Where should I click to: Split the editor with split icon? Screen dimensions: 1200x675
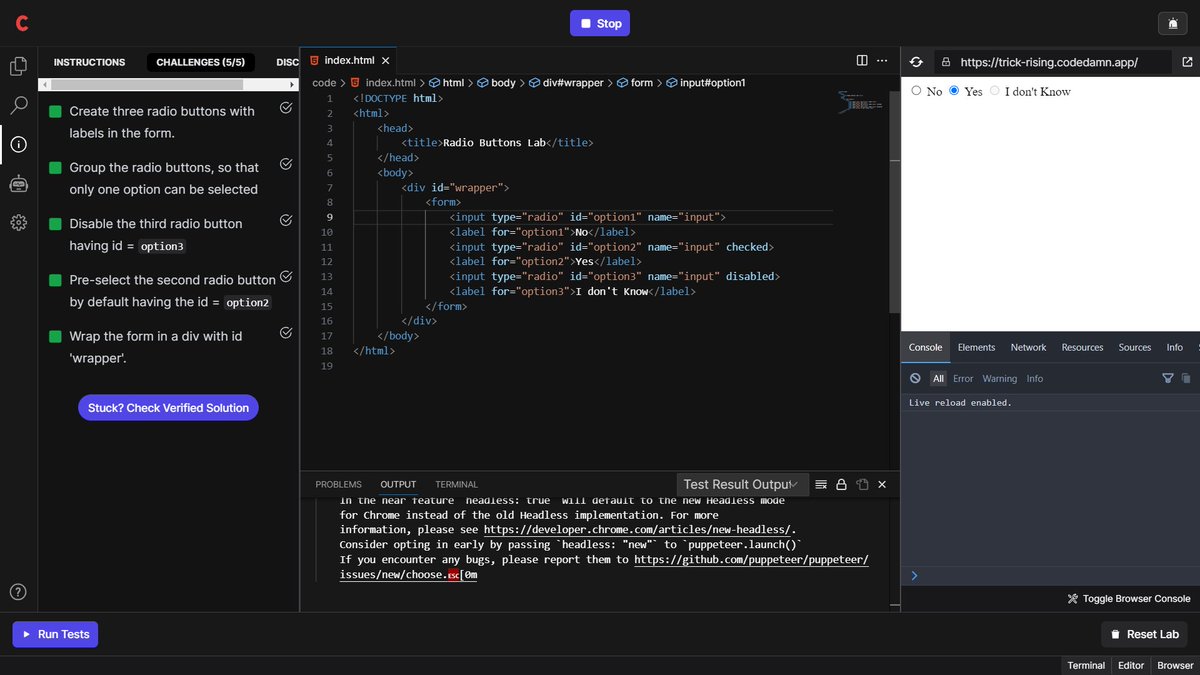click(862, 61)
